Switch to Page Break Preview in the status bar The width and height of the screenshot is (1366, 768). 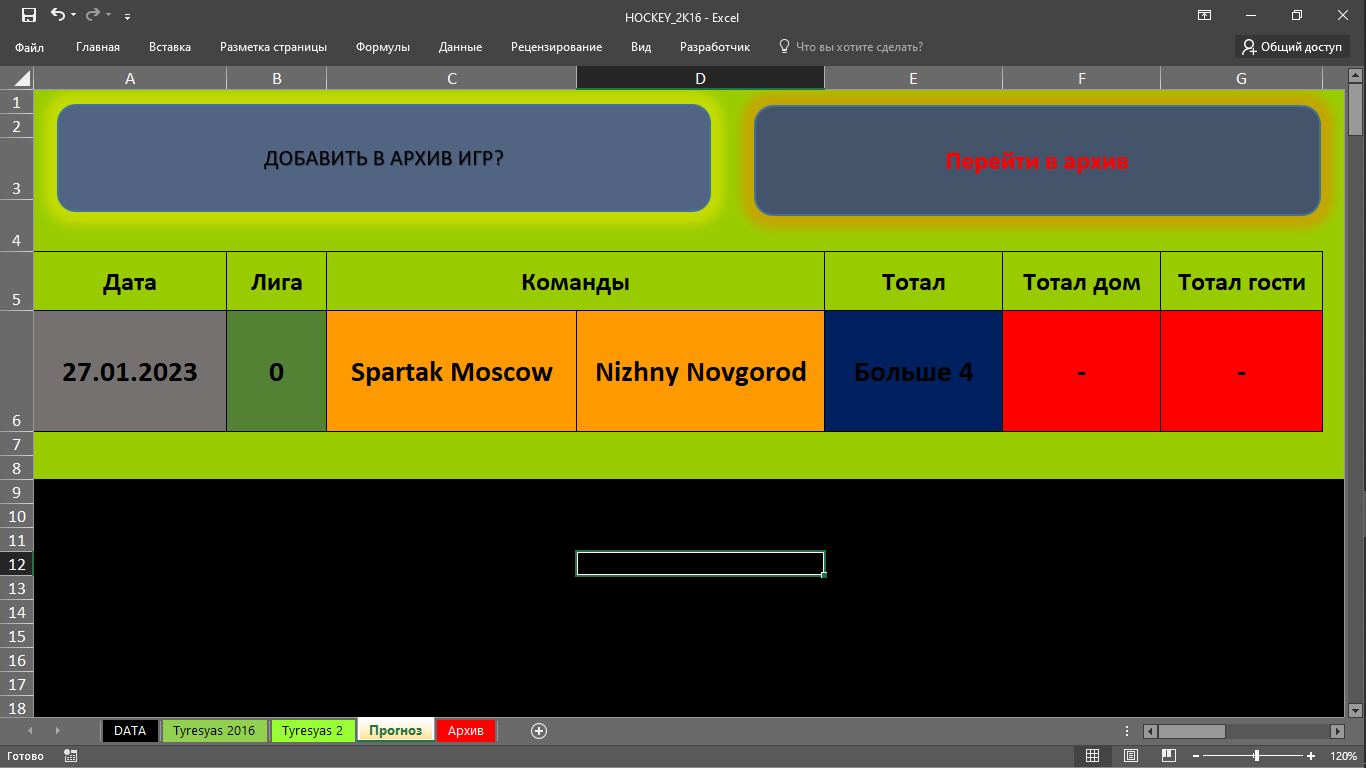(1168, 756)
